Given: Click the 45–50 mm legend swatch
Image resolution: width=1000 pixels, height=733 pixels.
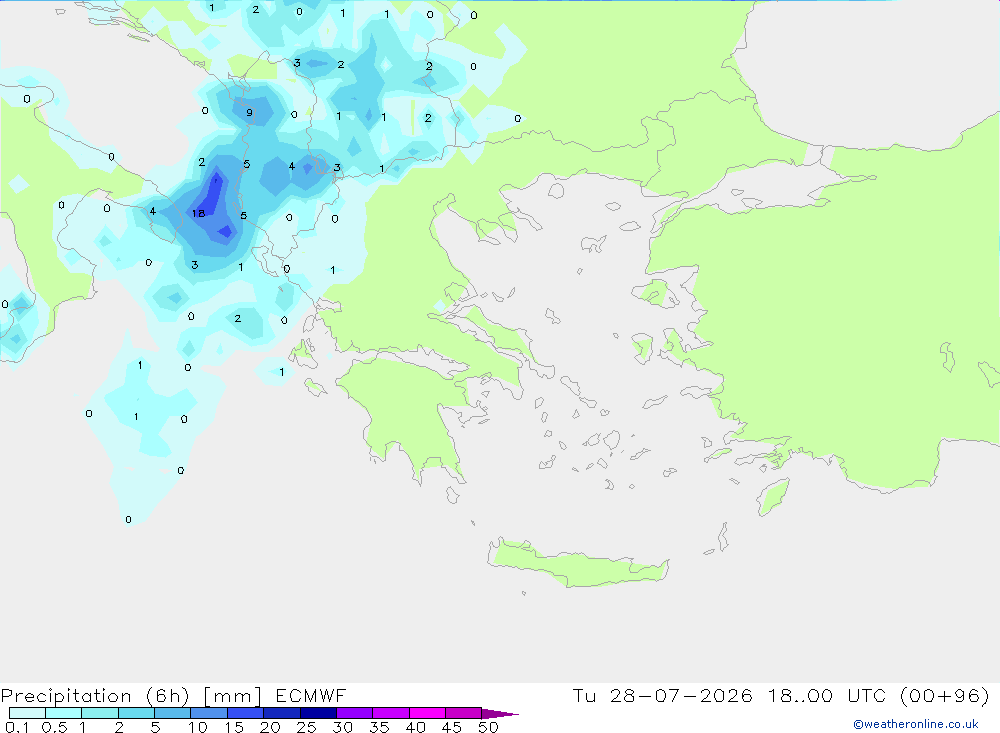Looking at the screenshot, I should click(464, 713).
